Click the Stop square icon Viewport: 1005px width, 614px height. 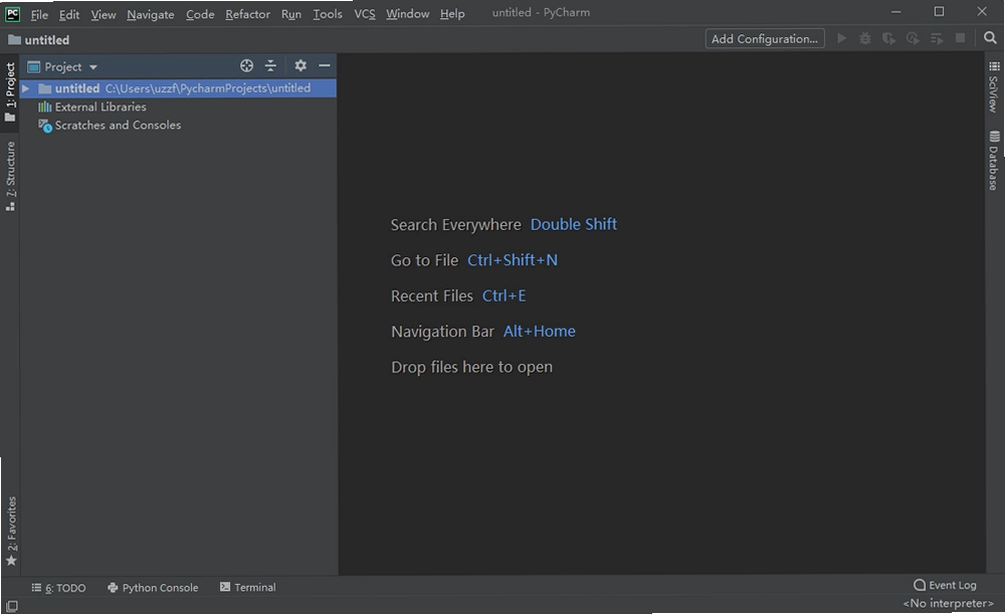tap(960, 38)
